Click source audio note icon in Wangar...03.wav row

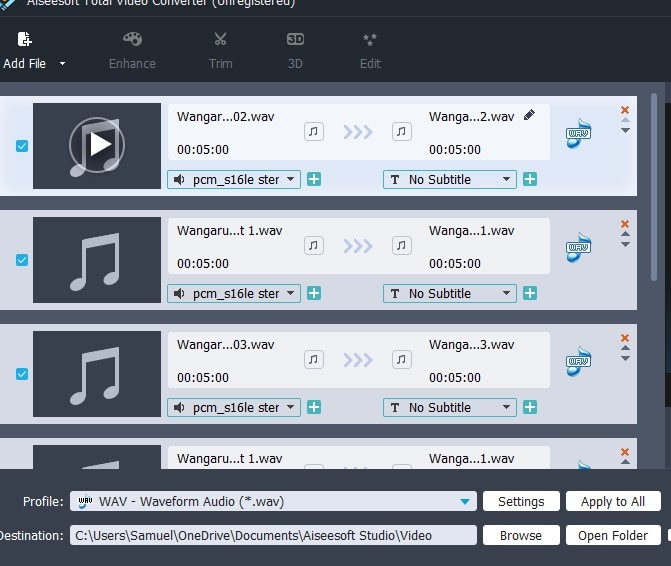[x=314, y=359]
